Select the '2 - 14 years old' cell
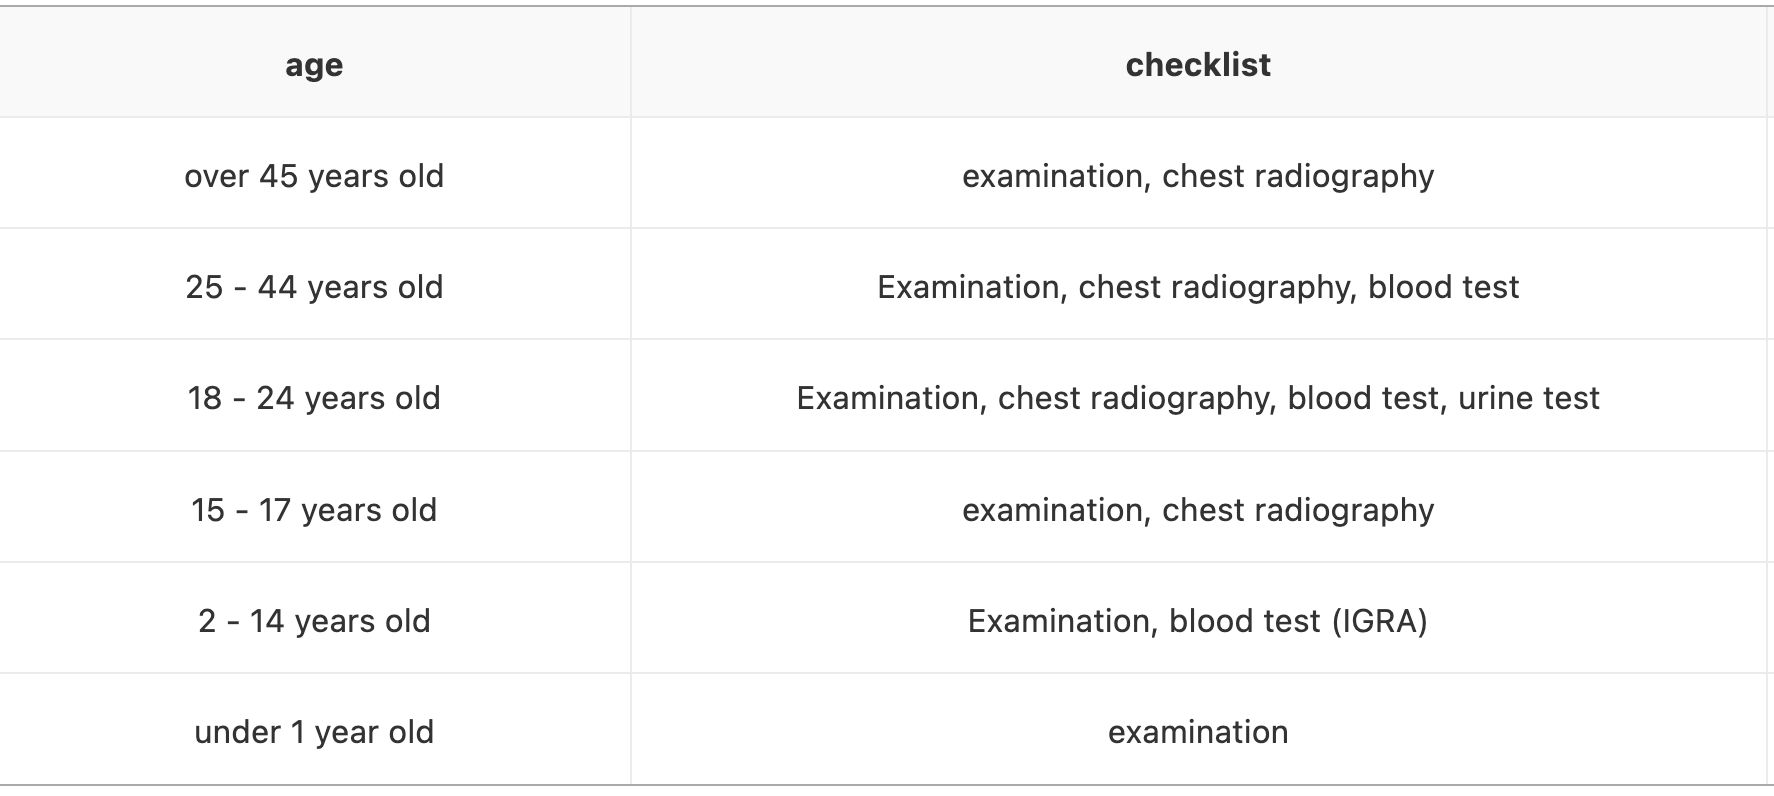 (x=314, y=621)
